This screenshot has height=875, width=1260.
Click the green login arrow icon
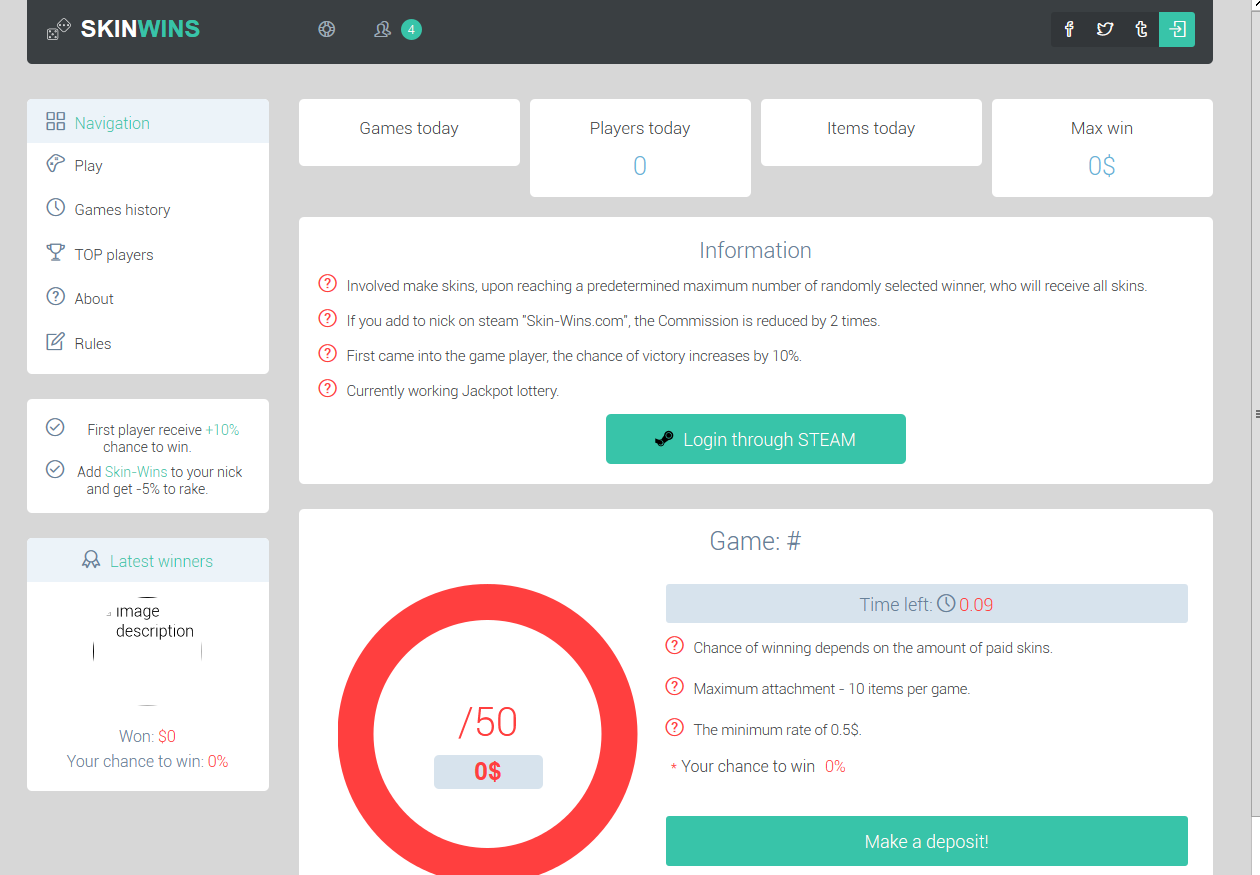pos(1177,29)
